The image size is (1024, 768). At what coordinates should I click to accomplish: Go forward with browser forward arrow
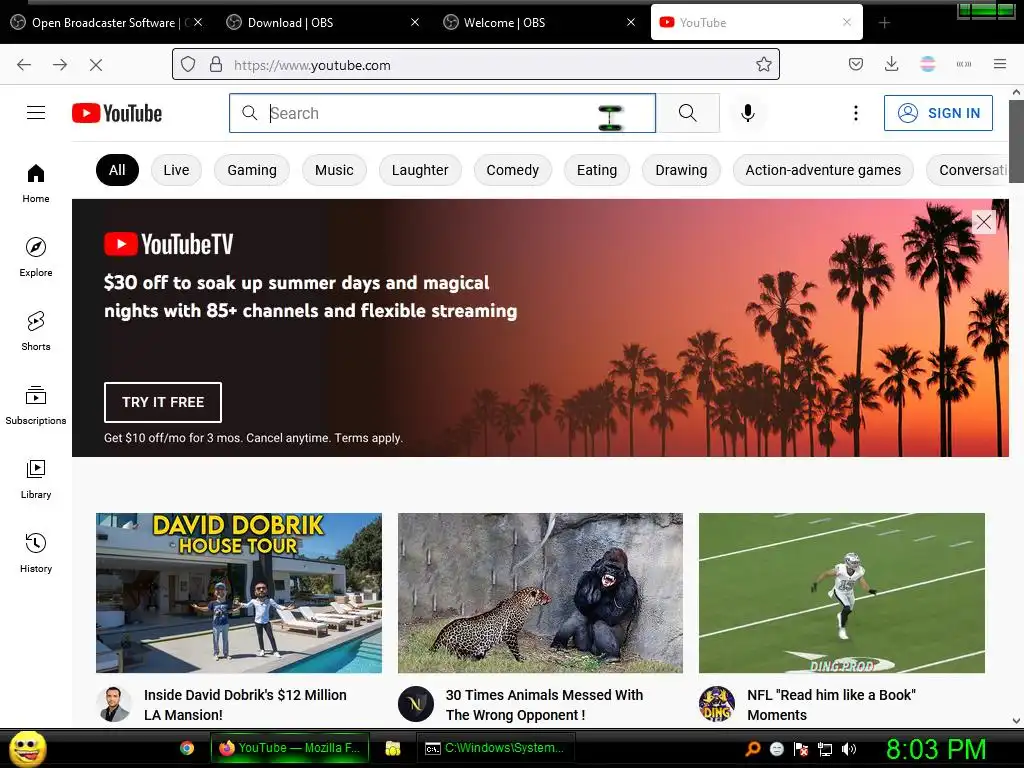pyautogui.click(x=60, y=65)
